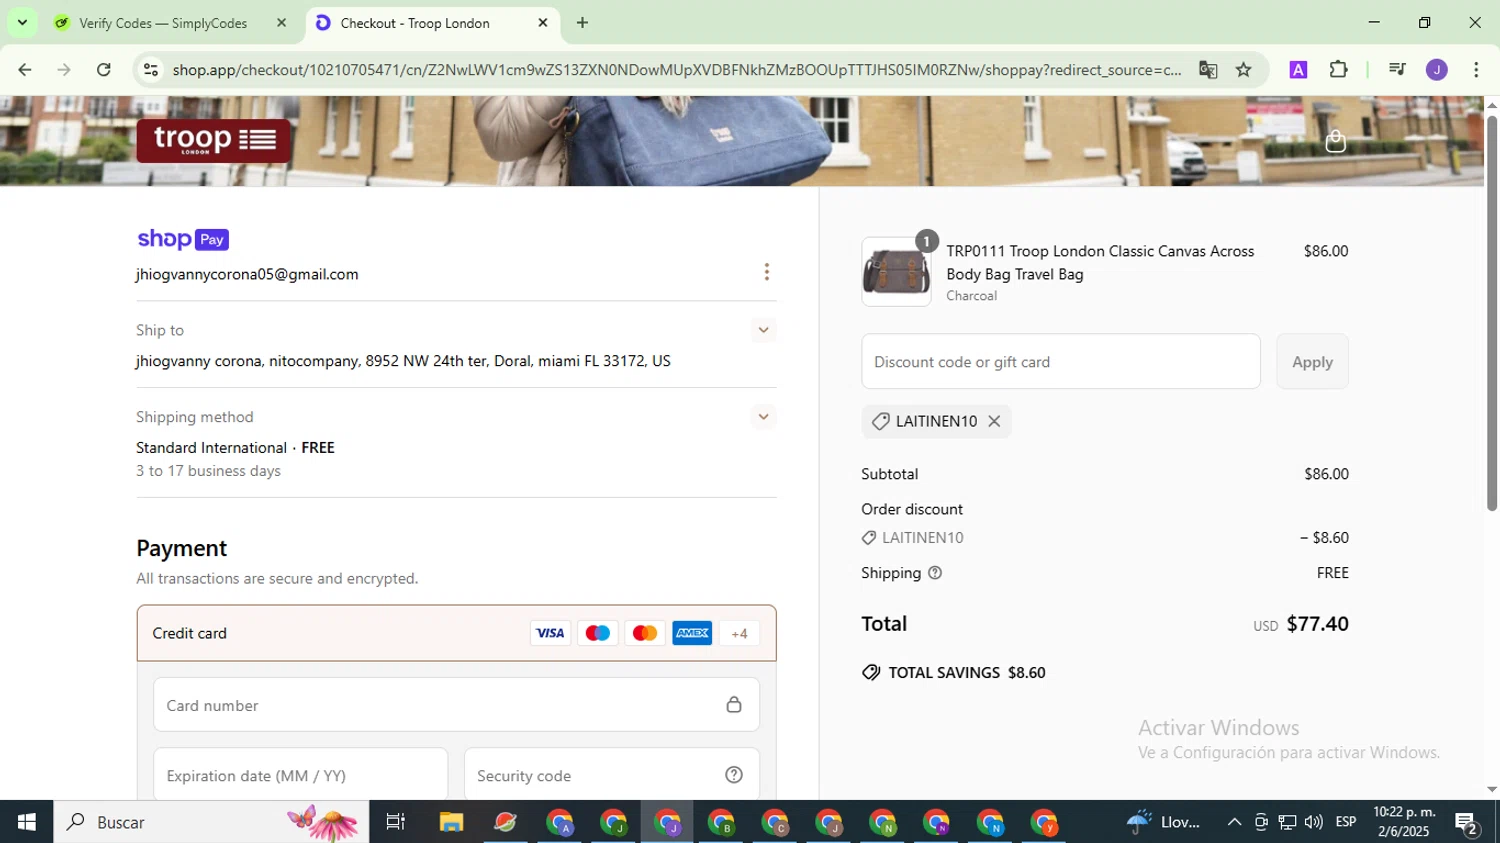
Task: Select the Visa card logo
Action: 550,633
